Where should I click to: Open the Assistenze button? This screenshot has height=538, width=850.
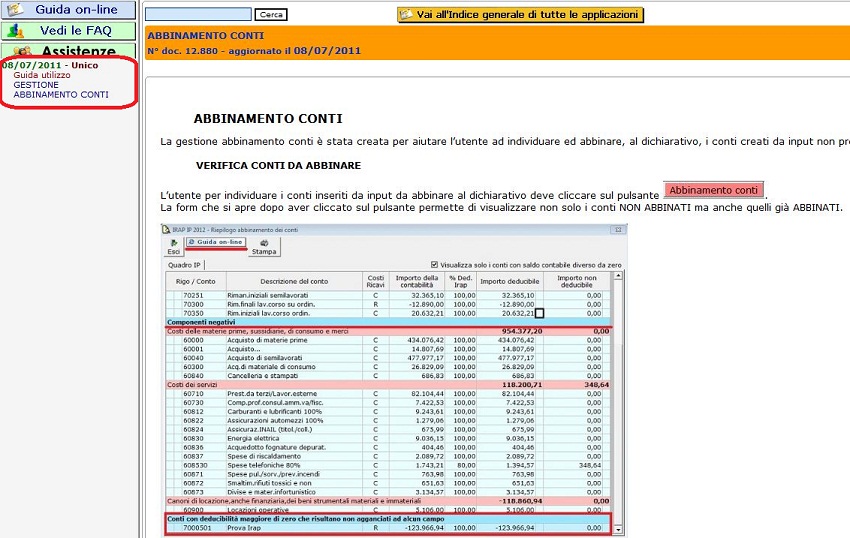click(68, 50)
